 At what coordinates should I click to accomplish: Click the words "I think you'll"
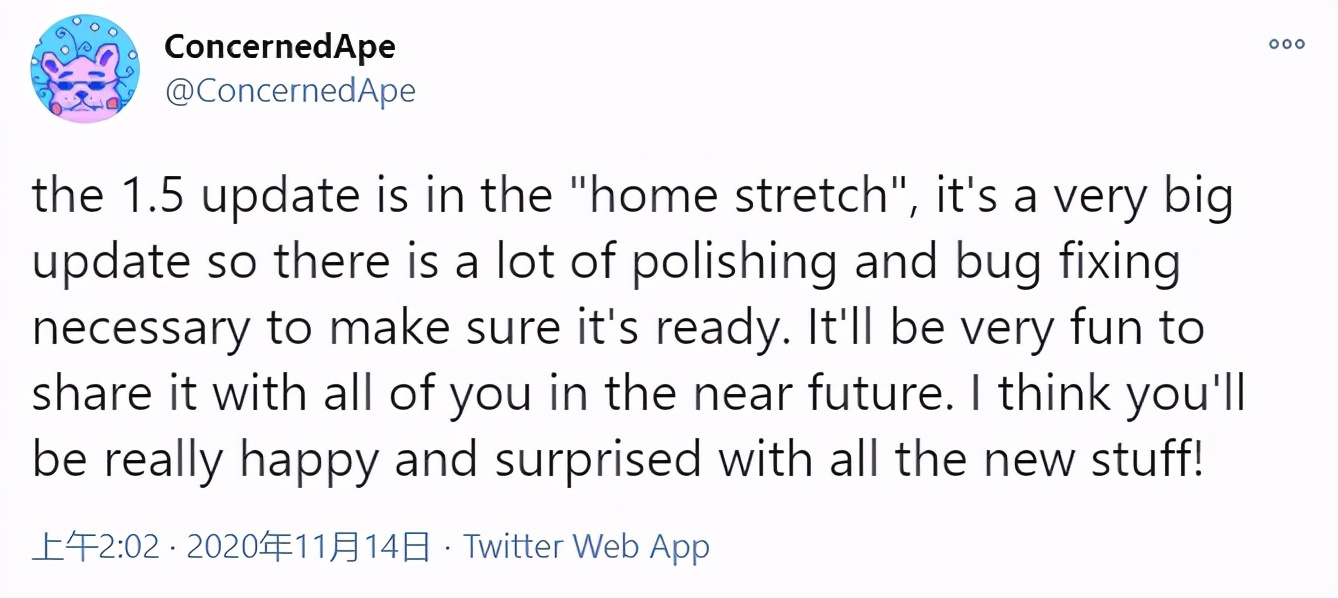pyautogui.click(x=1107, y=395)
